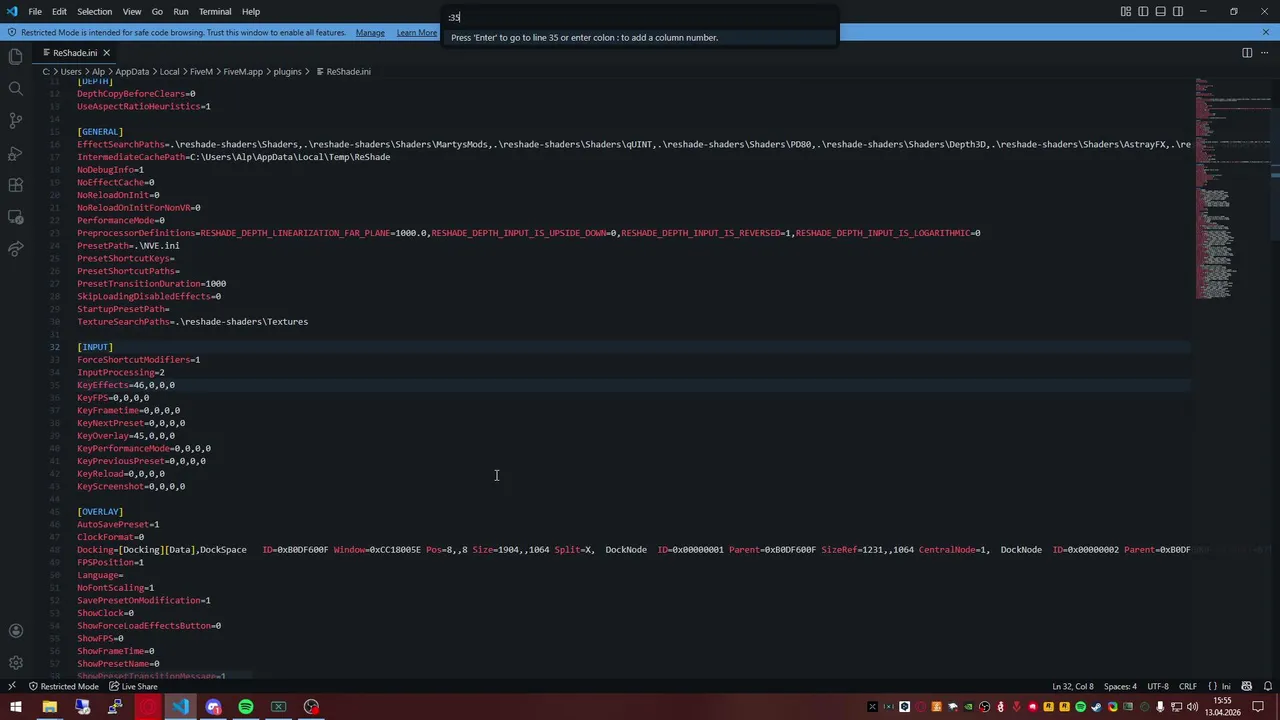Select the ReShade.ini tab
Screen dimensions: 1280x720
pos(75,53)
